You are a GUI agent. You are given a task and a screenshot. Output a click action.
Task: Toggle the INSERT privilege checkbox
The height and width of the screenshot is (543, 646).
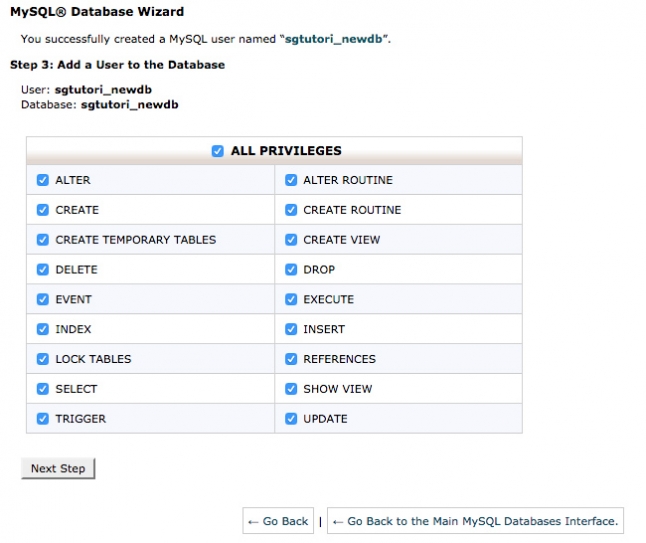(291, 329)
